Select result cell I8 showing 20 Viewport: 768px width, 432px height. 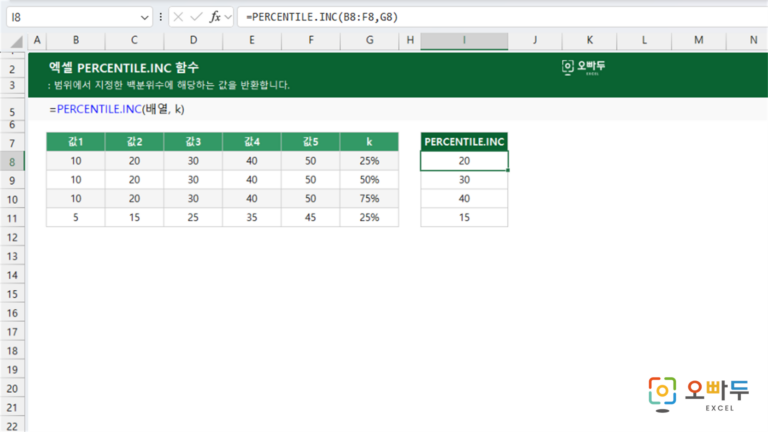[464, 161]
